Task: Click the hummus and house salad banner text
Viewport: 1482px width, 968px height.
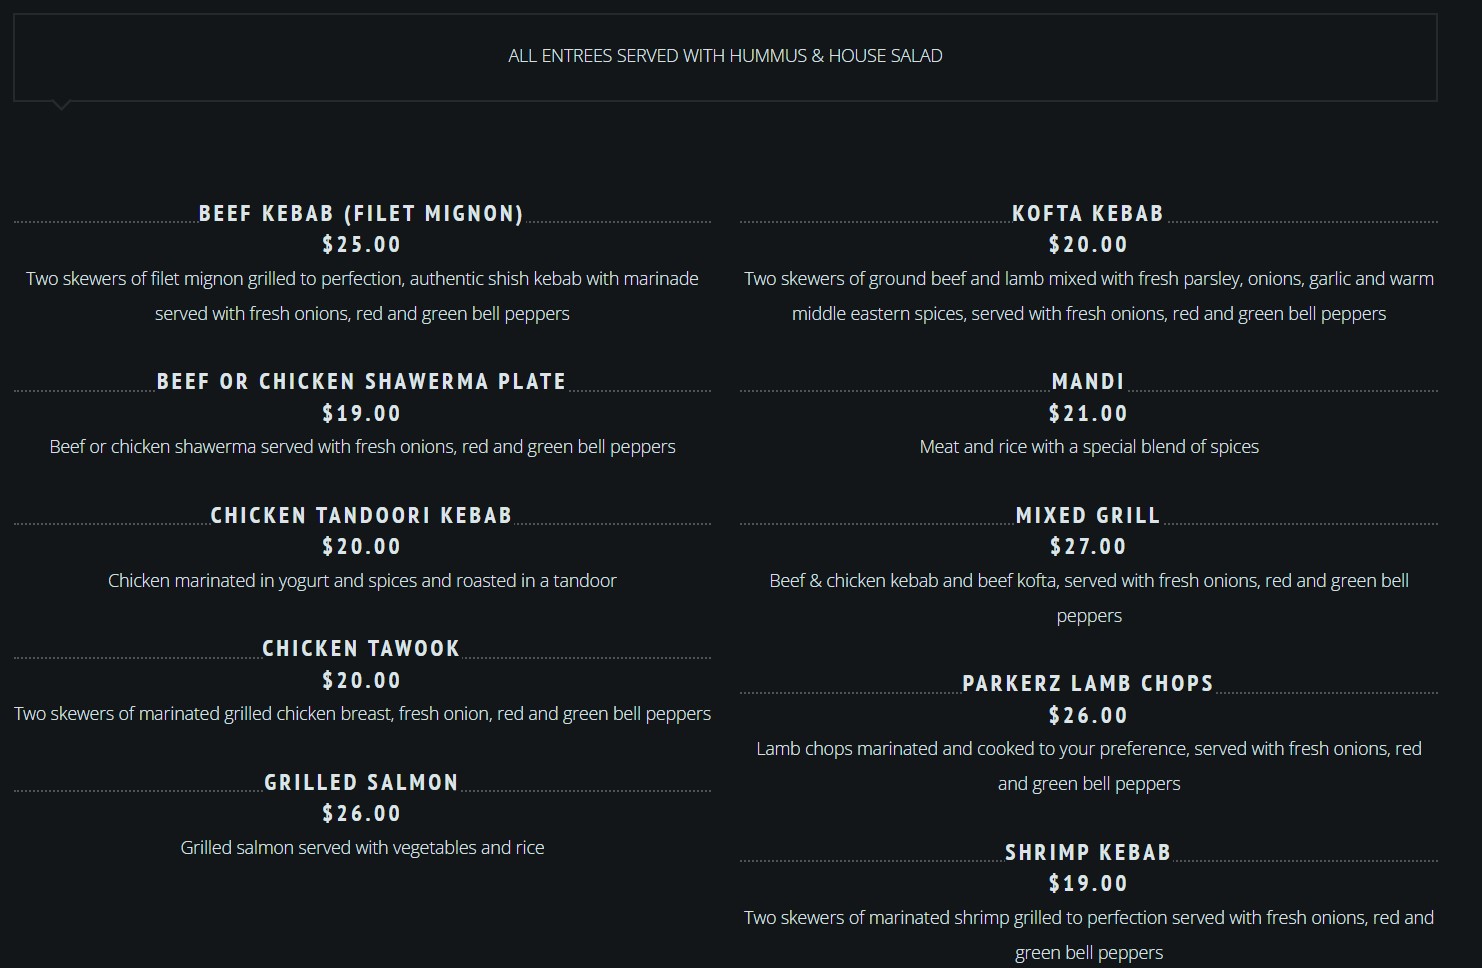Action: (x=725, y=56)
